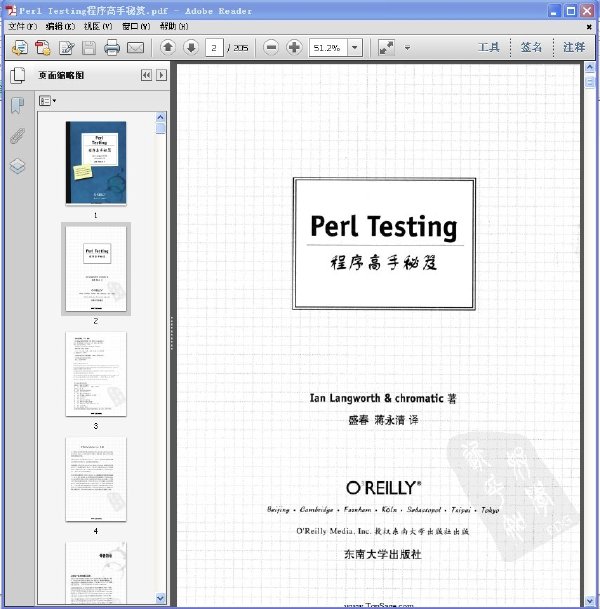Open the attachments paperclip panel
This screenshot has height=609, width=600.
pyautogui.click(x=17, y=136)
